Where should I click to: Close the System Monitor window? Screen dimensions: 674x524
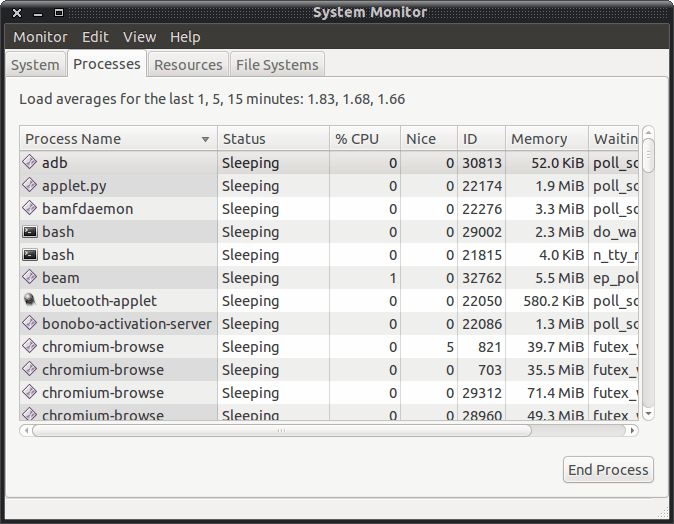pyautogui.click(x=17, y=12)
